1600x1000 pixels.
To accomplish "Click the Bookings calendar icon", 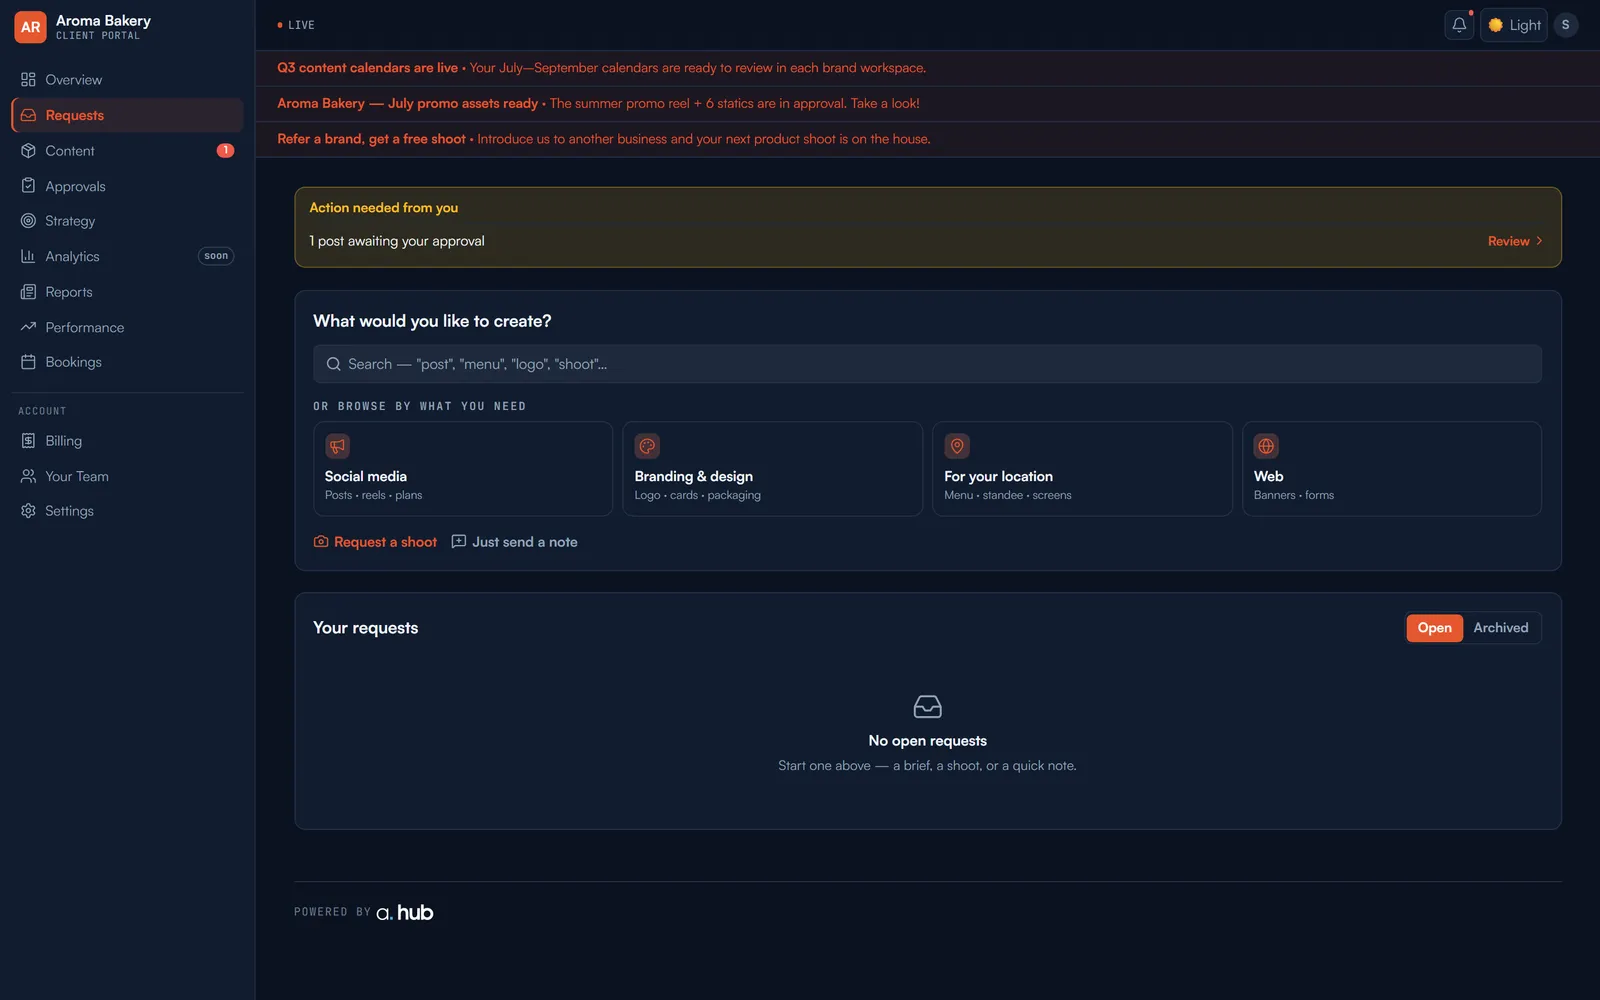I will 28,362.
